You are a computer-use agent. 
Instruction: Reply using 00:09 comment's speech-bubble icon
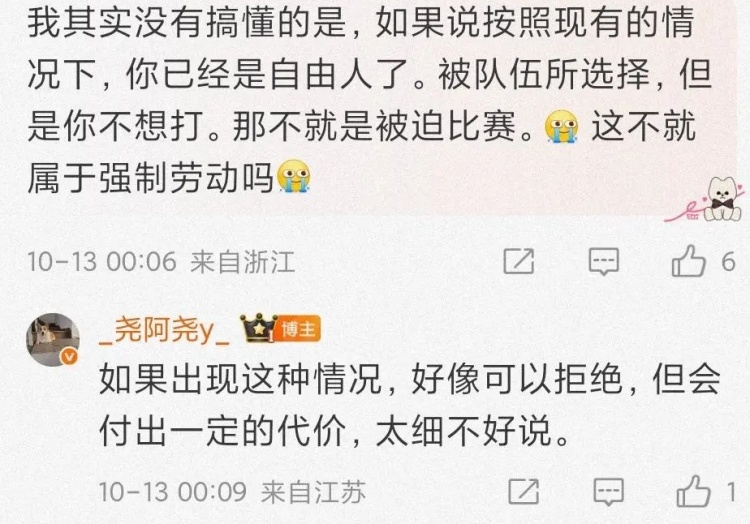pyautogui.click(x=608, y=491)
